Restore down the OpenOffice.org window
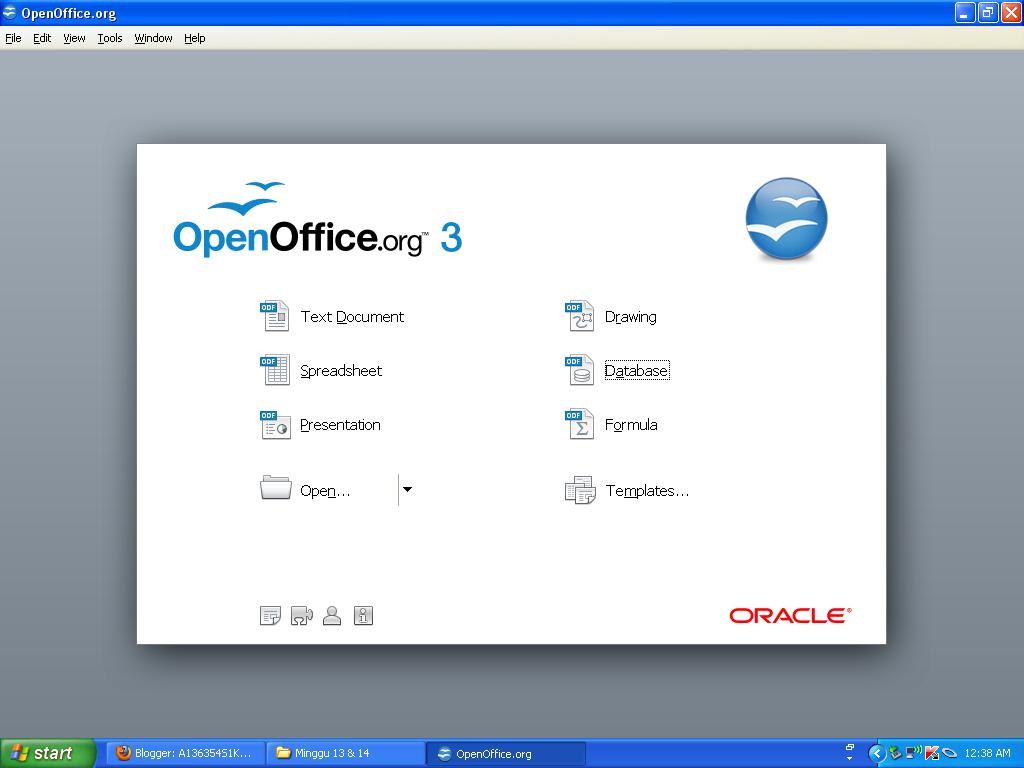This screenshot has width=1024, height=768. pyautogui.click(x=988, y=12)
